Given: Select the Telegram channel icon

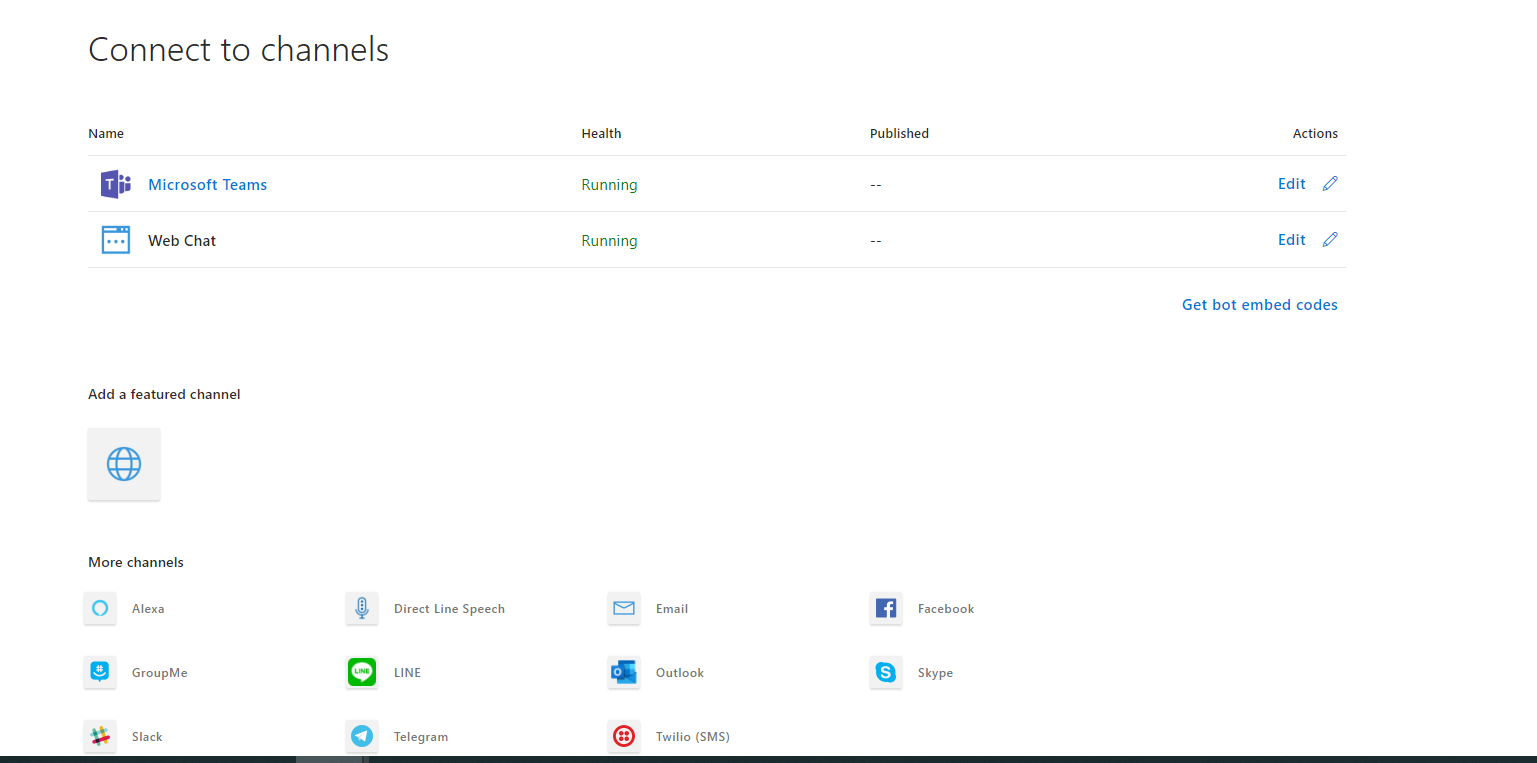Looking at the screenshot, I should [x=362, y=736].
